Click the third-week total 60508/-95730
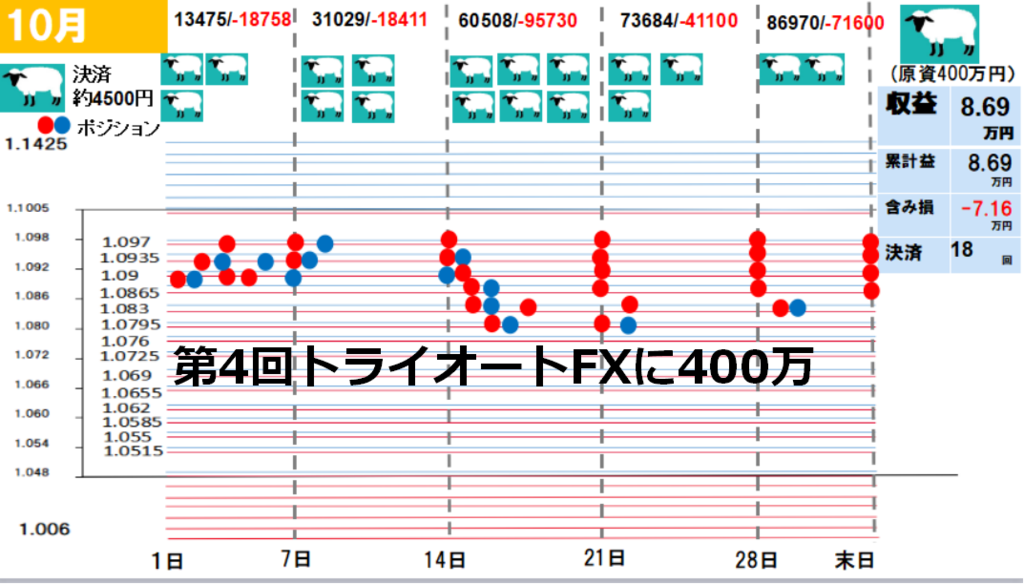The image size is (1024, 584). (518, 21)
